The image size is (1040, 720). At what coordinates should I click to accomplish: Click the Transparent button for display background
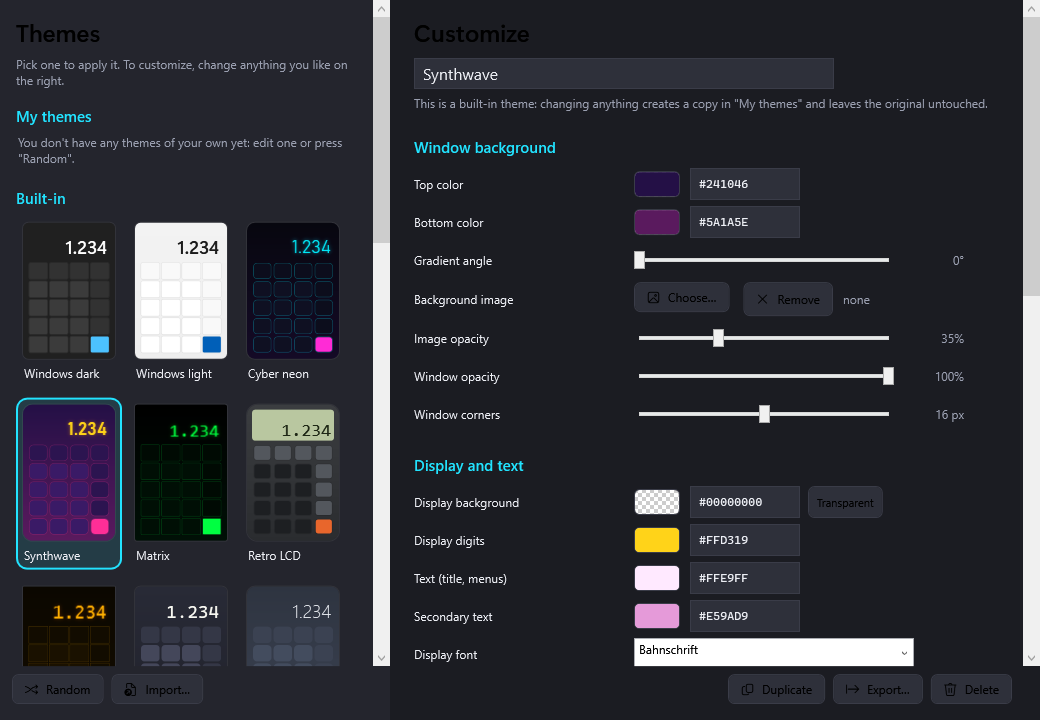[x=845, y=503]
